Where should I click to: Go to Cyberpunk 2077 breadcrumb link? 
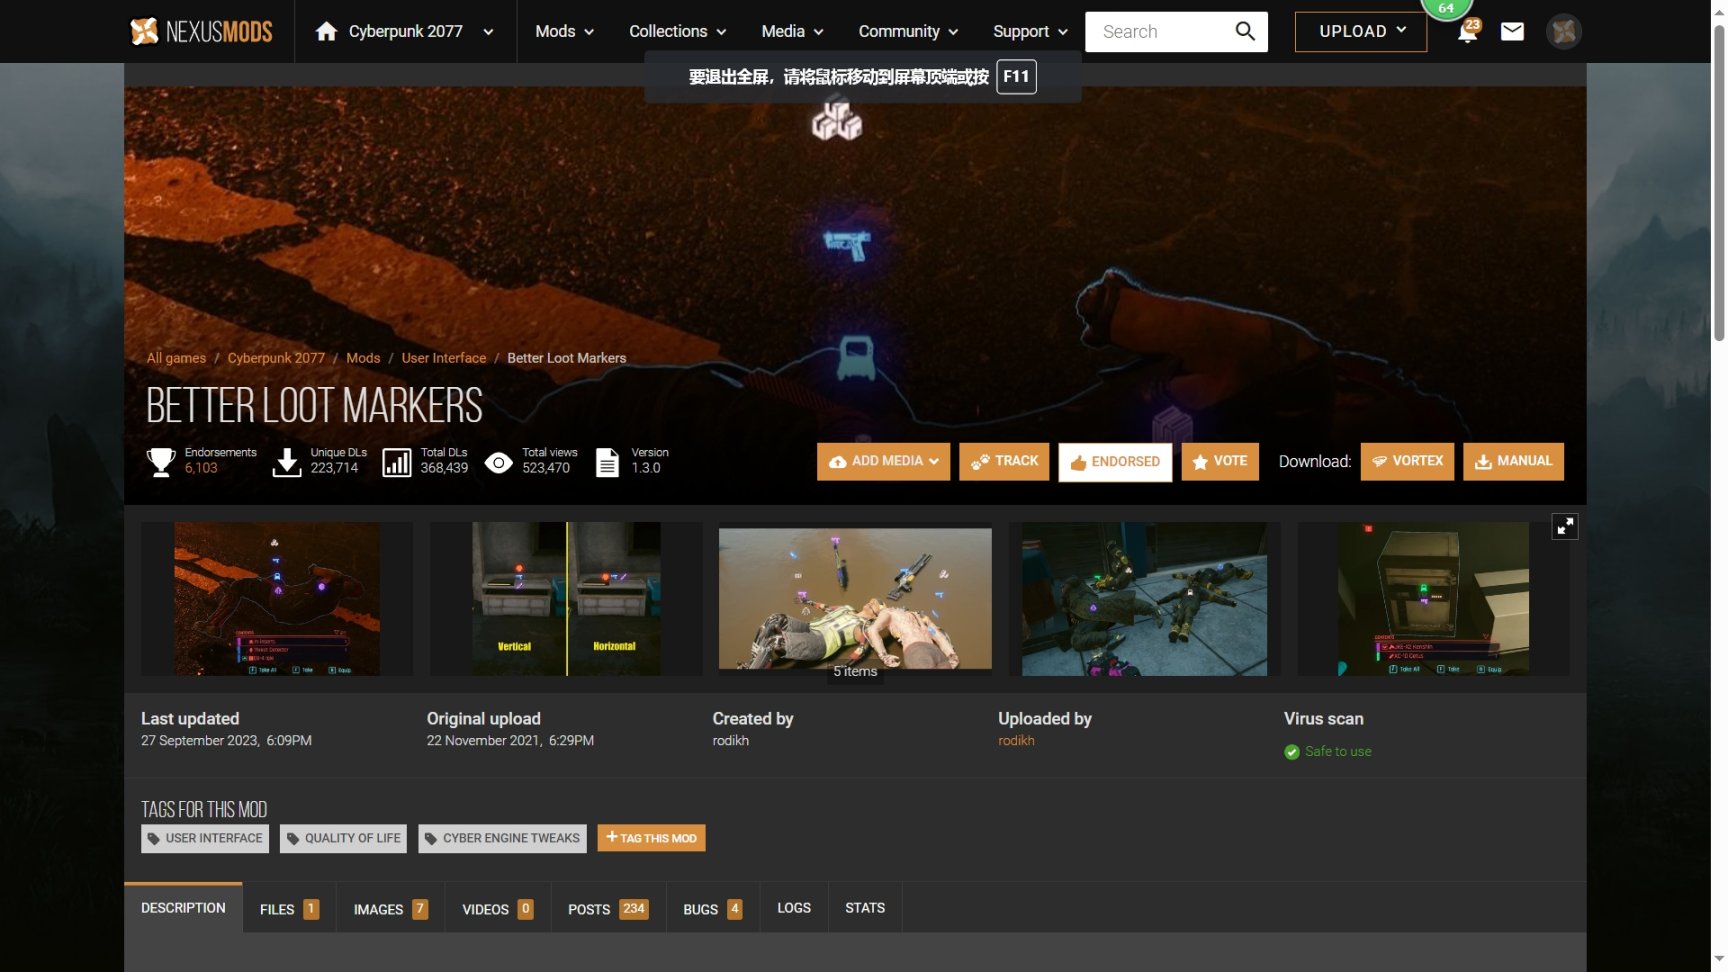point(276,358)
